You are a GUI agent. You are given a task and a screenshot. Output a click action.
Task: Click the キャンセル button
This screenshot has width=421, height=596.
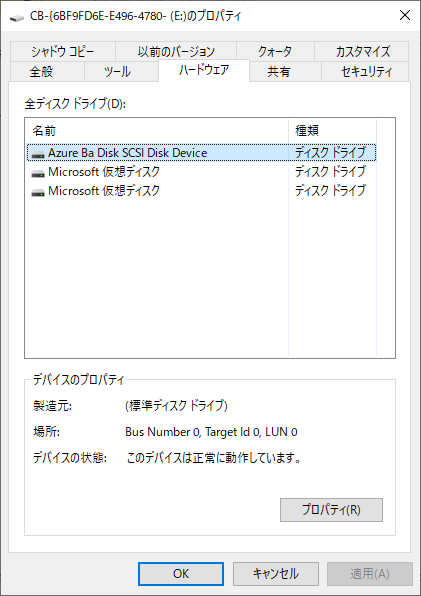pyautogui.click(x=276, y=574)
